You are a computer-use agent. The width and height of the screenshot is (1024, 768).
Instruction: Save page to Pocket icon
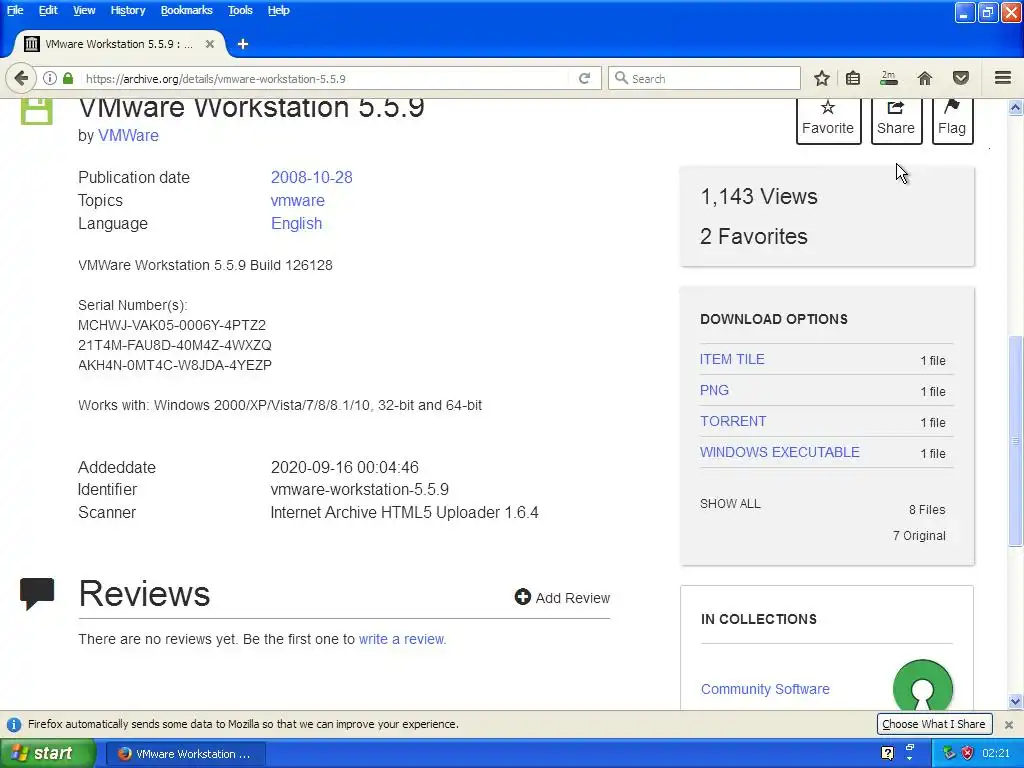pos(961,78)
